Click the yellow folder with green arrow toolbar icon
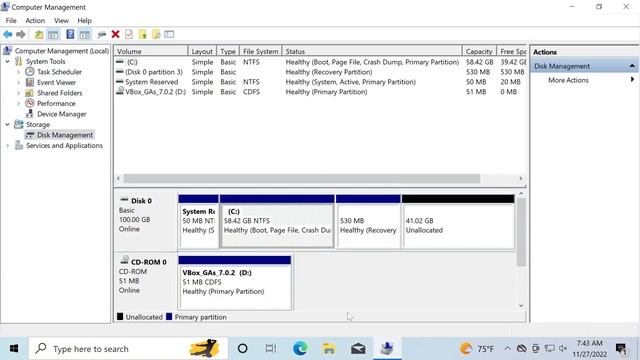Image resolution: width=640 pixels, height=360 pixels. coord(142,34)
